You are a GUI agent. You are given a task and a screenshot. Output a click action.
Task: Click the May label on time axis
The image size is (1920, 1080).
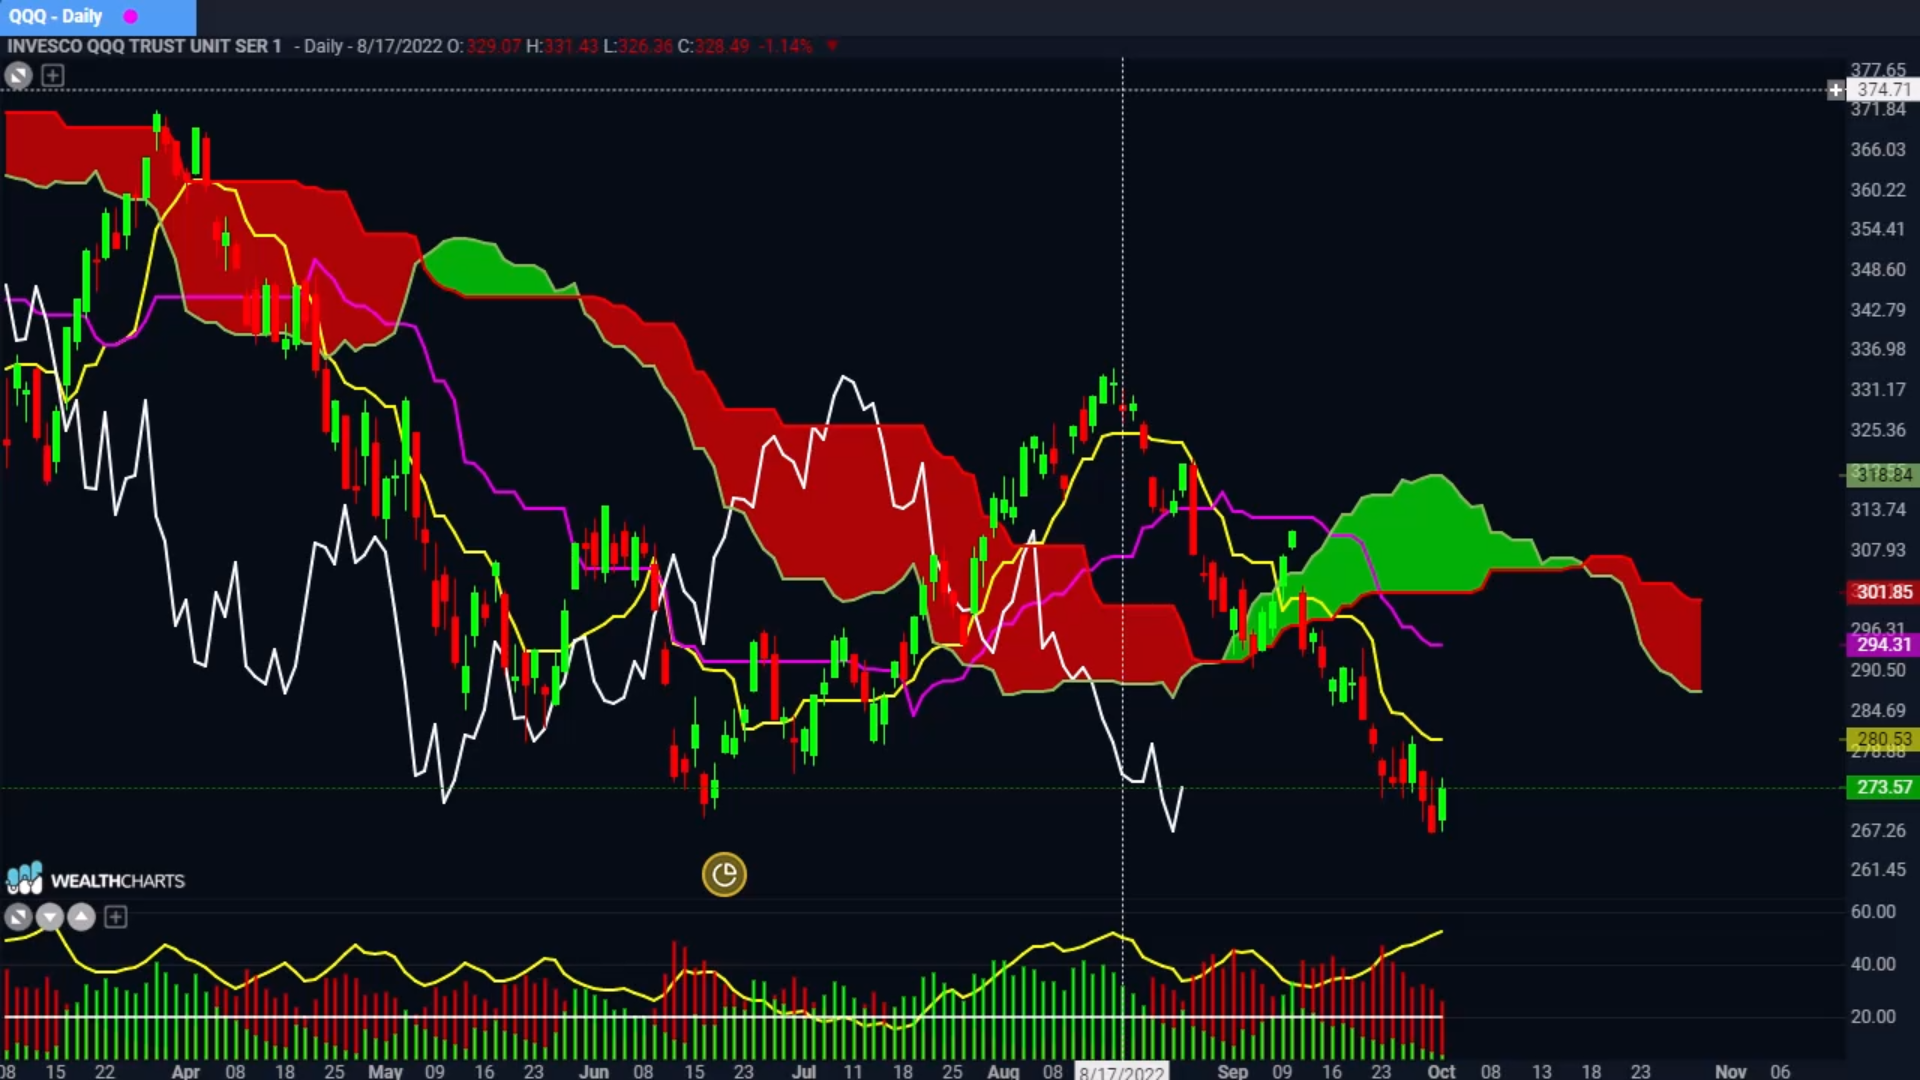pos(385,1071)
